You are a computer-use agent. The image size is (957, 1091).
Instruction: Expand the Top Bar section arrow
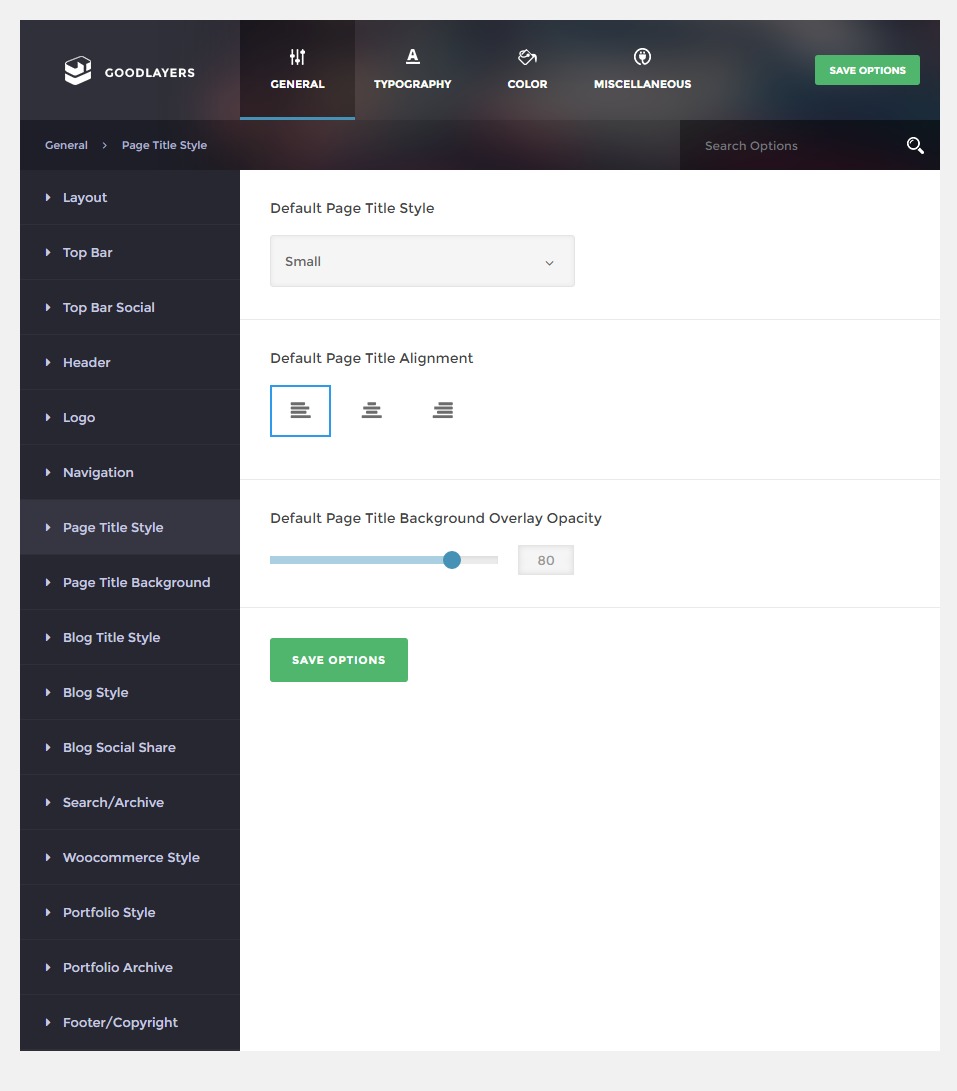pos(48,253)
